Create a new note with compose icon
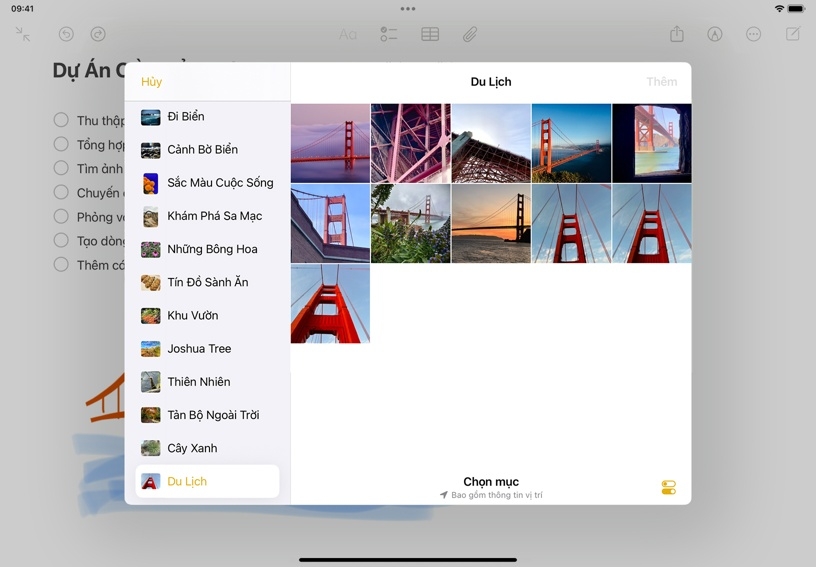The height and width of the screenshot is (567, 816). 793,34
